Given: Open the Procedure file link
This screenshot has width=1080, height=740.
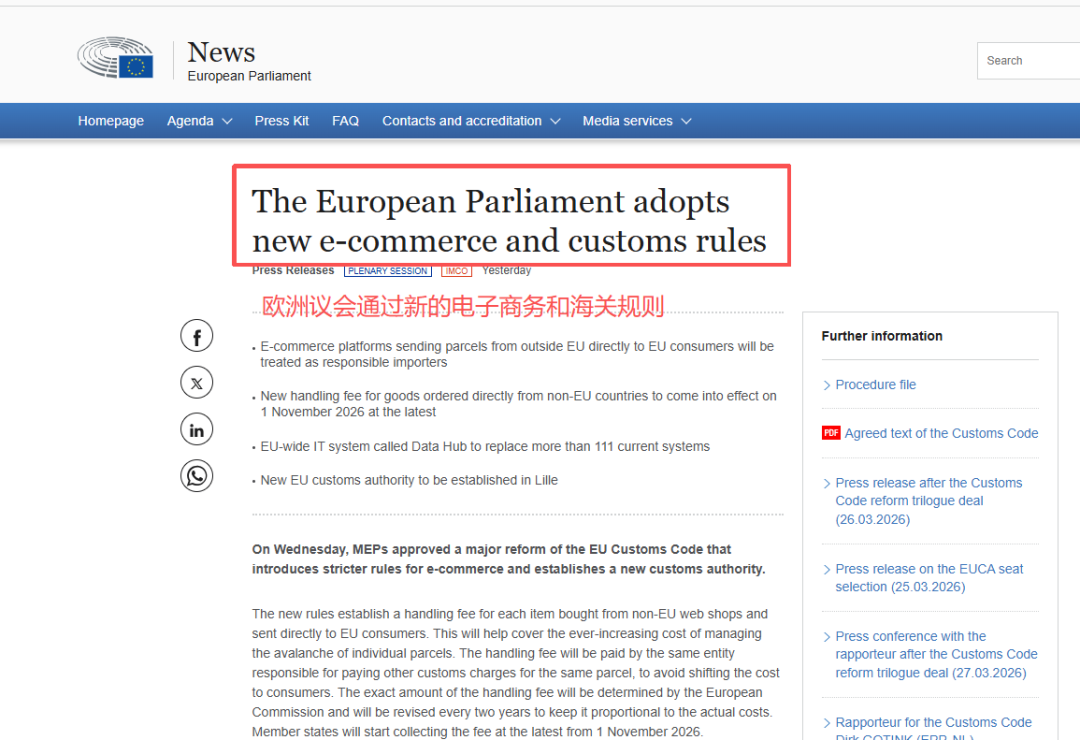Looking at the screenshot, I should pyautogui.click(x=875, y=384).
